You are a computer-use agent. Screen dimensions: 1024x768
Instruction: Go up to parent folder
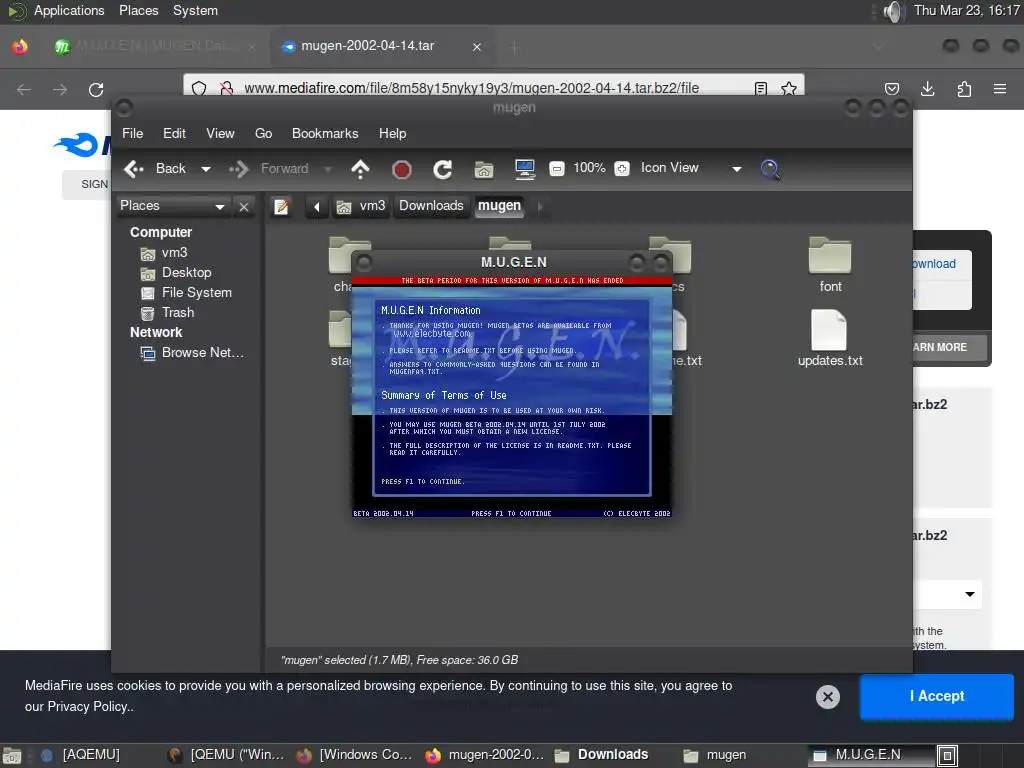click(360, 169)
